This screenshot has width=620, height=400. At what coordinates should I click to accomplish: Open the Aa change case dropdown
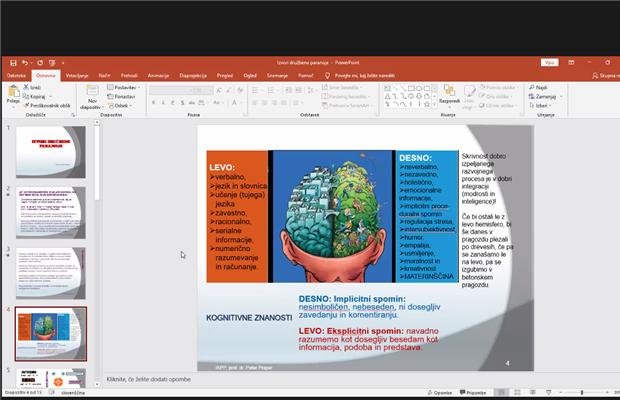217,103
